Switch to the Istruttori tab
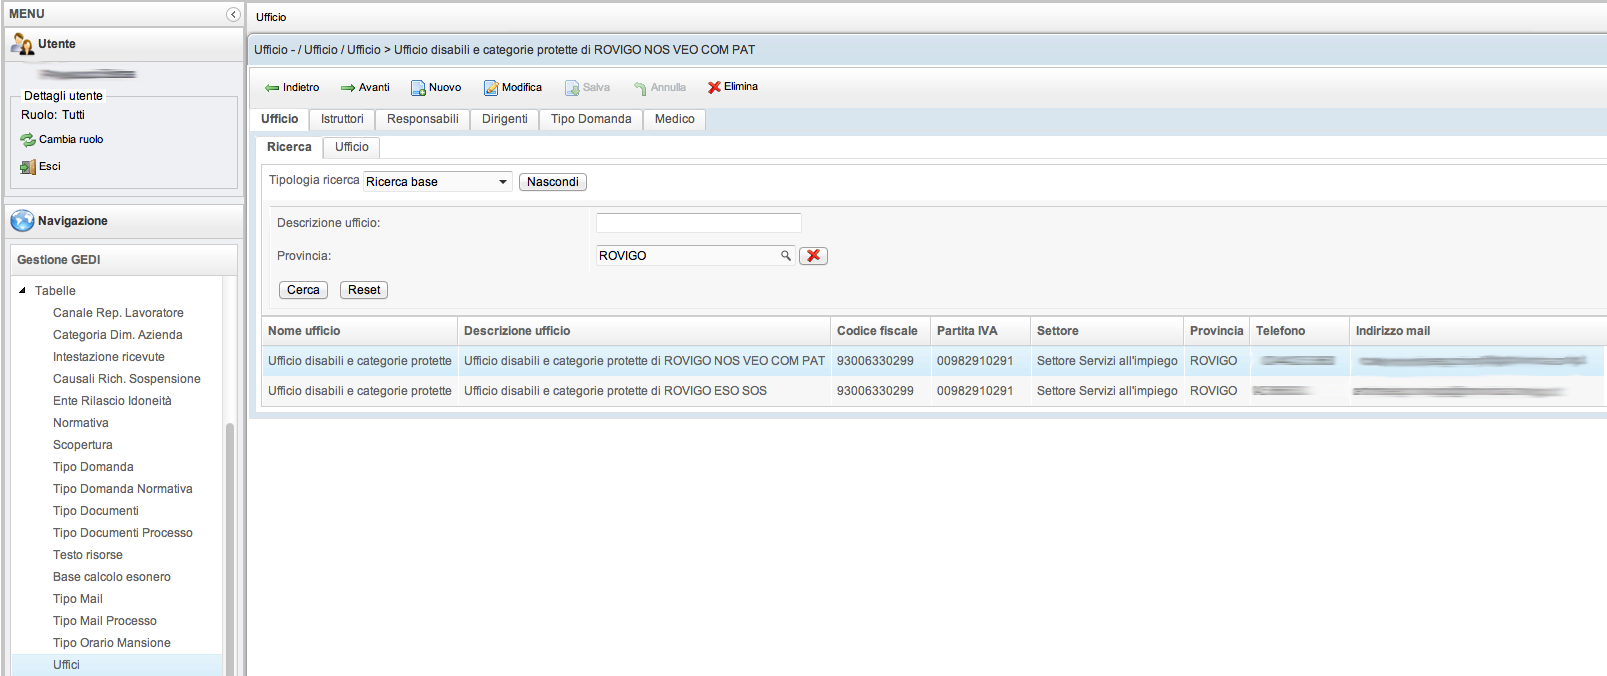 point(342,119)
